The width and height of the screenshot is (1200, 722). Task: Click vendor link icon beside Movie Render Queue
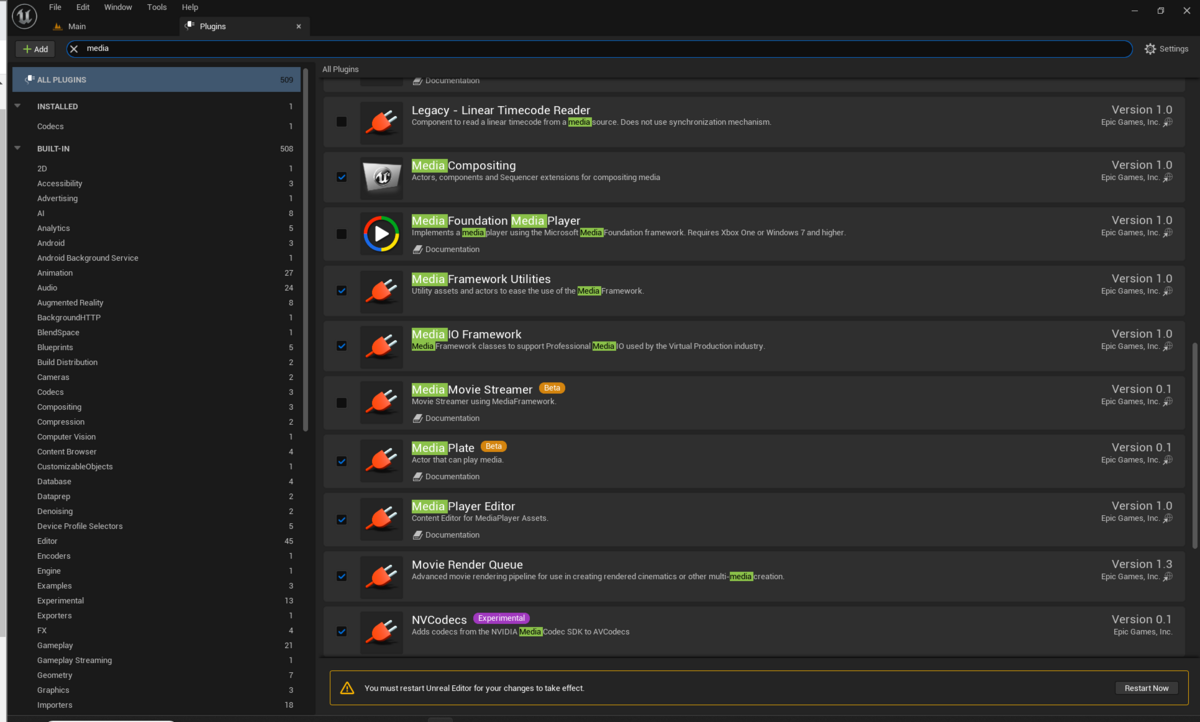click(x=1167, y=576)
